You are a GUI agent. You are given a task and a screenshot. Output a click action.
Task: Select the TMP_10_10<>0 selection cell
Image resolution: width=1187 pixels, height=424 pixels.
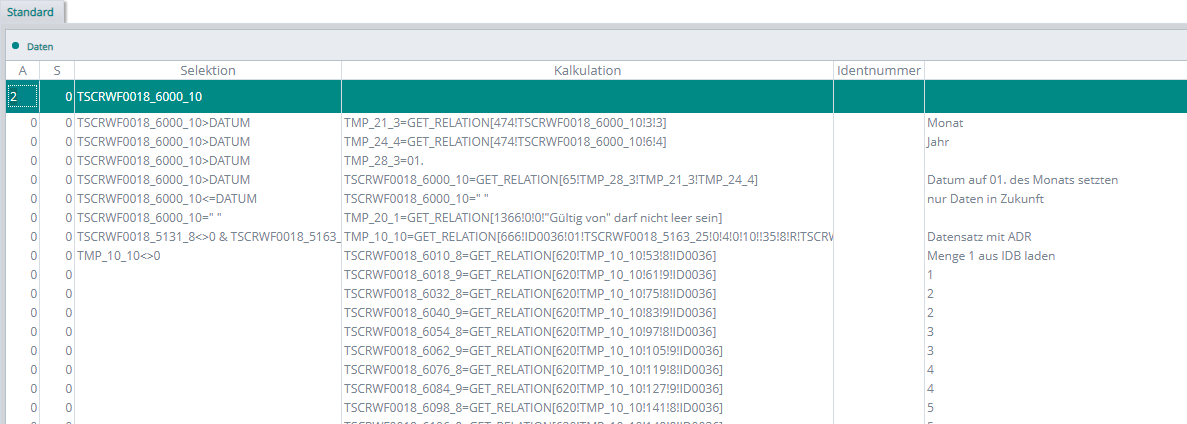[118, 256]
